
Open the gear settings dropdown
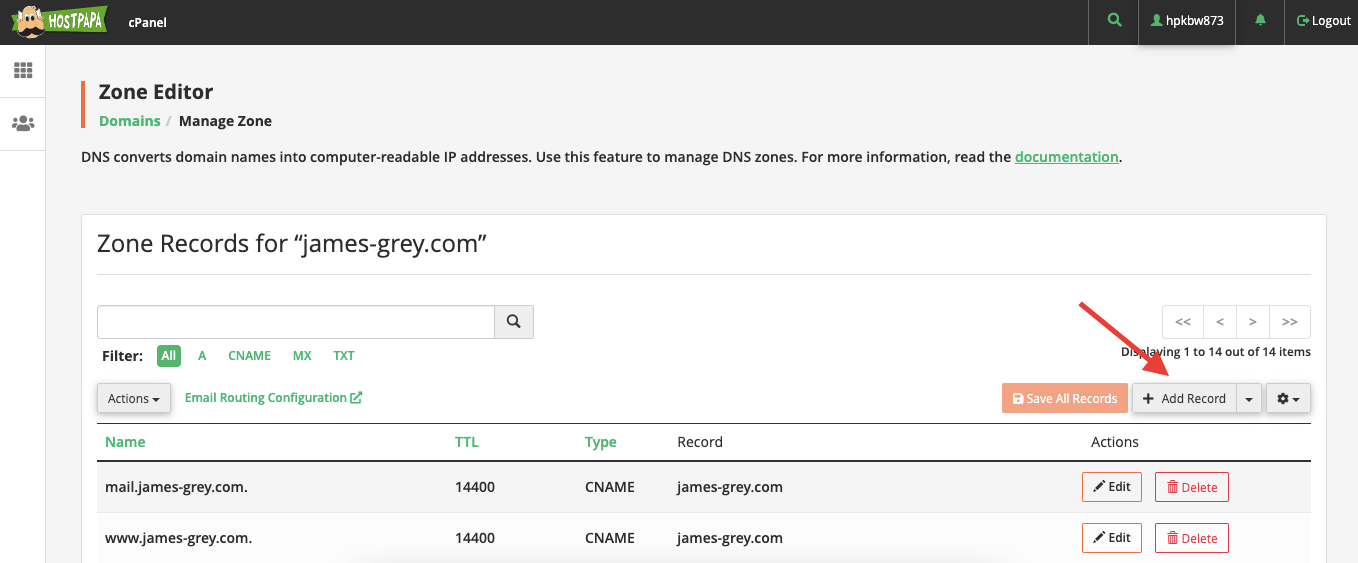tap(1288, 398)
